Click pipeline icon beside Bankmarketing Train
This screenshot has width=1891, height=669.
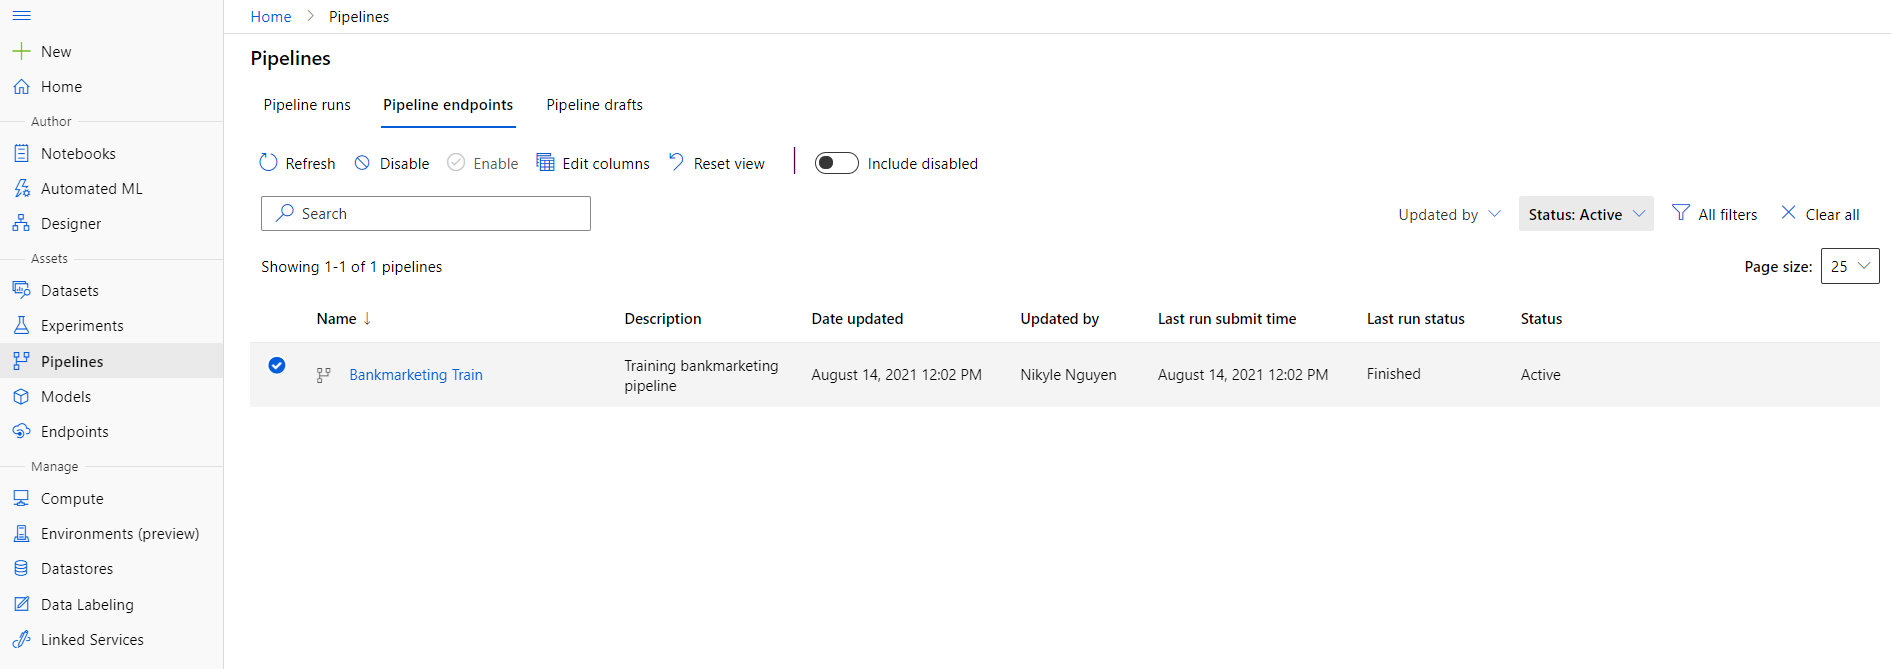point(323,375)
